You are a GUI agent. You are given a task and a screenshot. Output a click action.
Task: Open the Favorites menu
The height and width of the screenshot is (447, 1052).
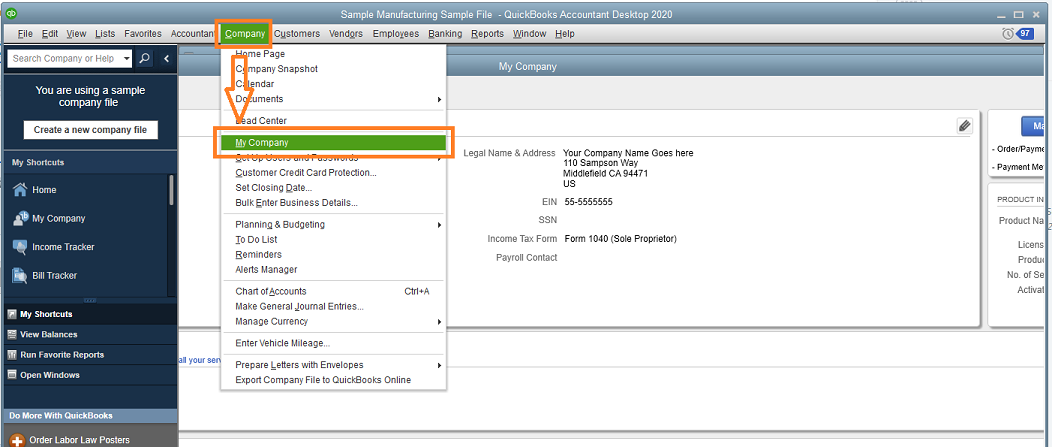[143, 34]
